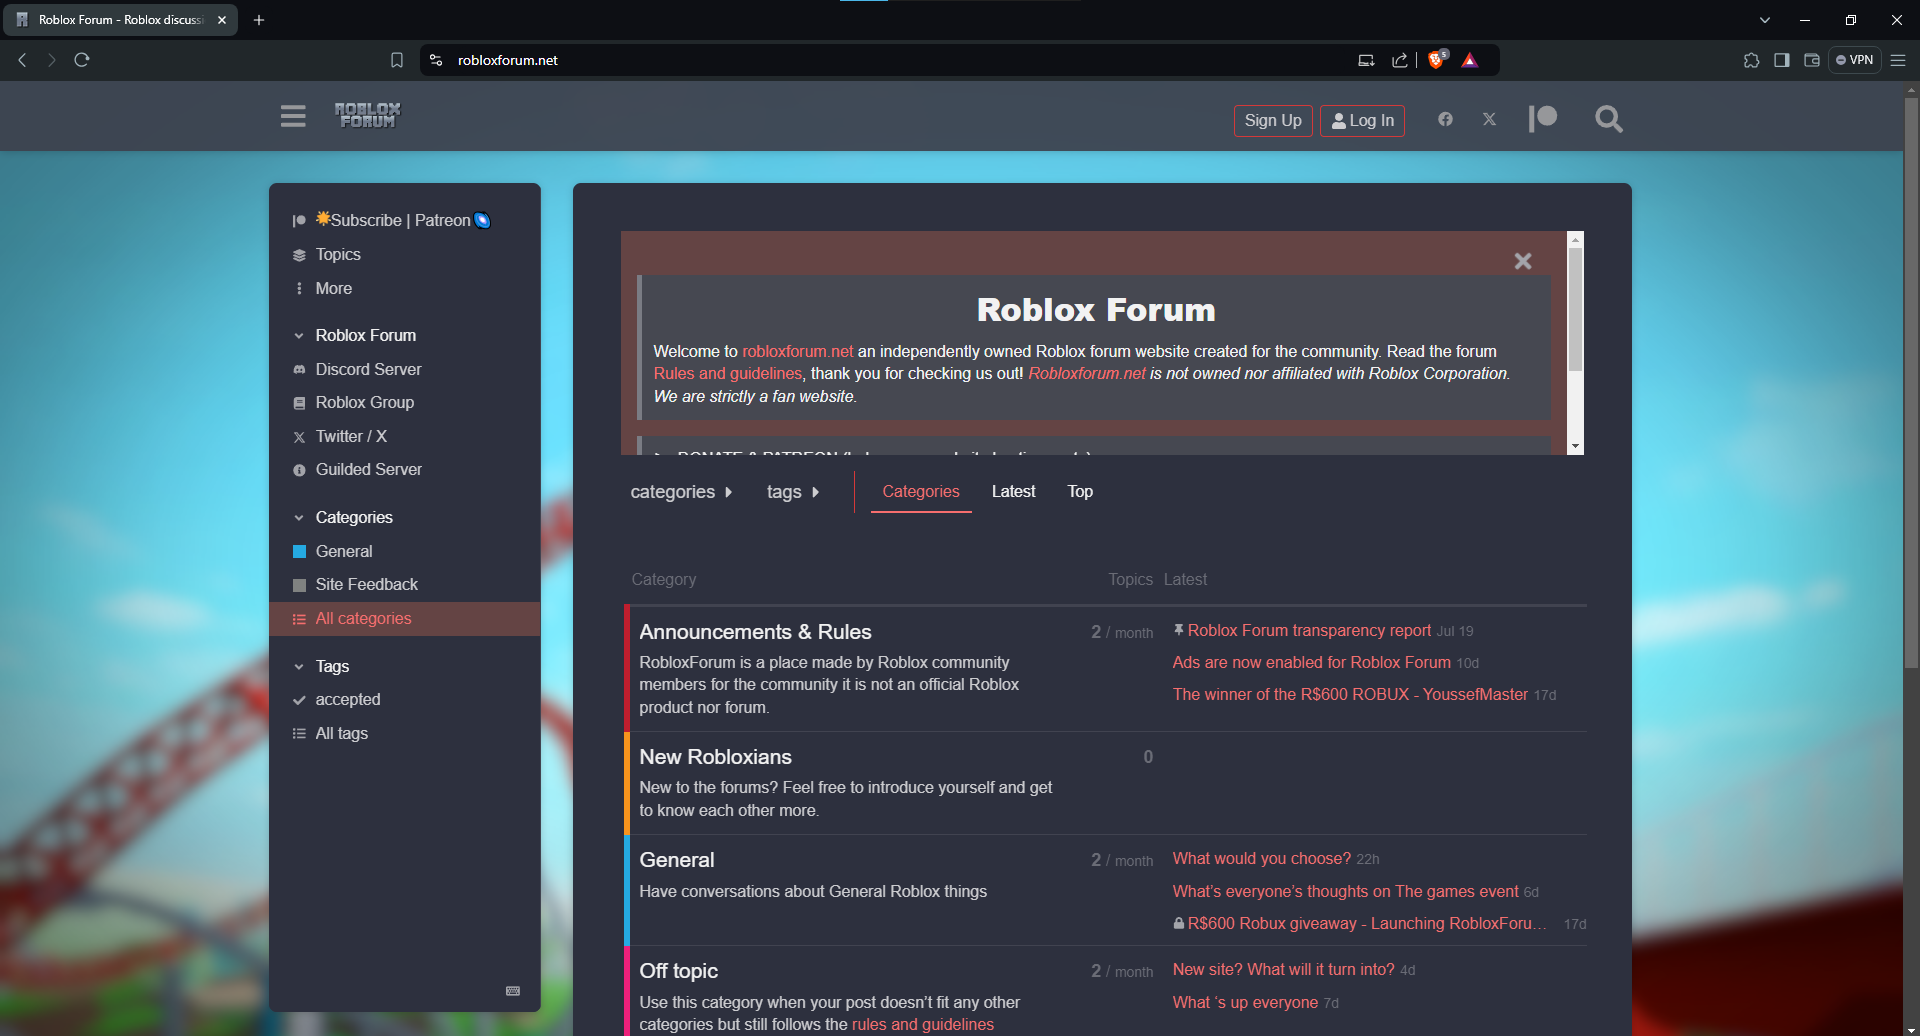
Task: Select All categories in sidebar
Action: [405, 619]
